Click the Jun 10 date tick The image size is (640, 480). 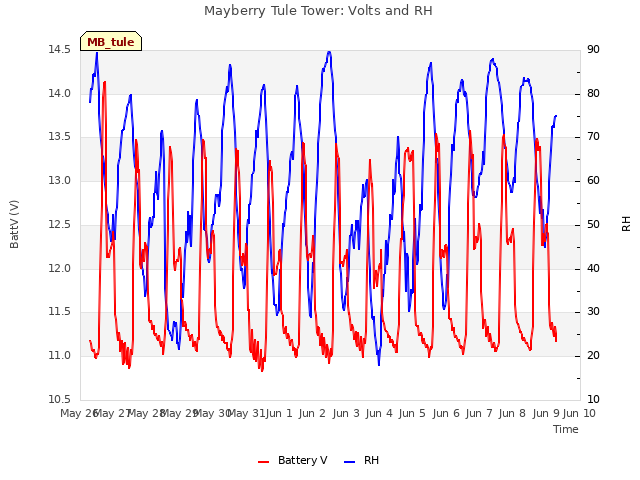click(579, 413)
